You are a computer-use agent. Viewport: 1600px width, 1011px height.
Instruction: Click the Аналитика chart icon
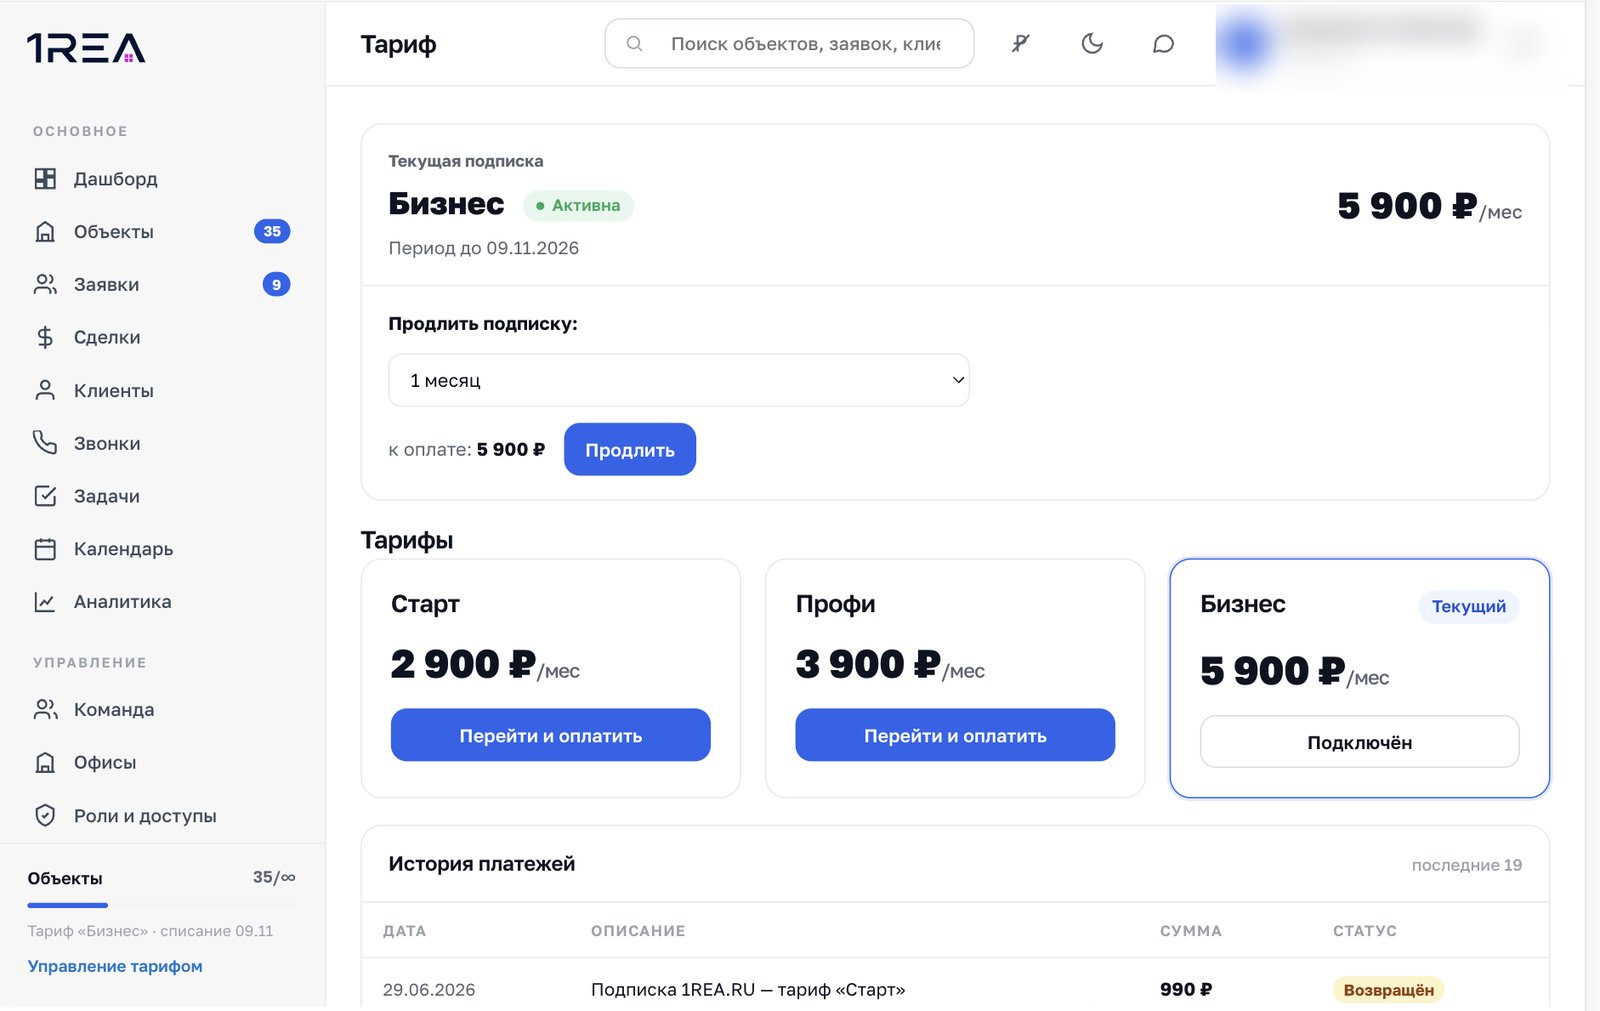[45, 602]
